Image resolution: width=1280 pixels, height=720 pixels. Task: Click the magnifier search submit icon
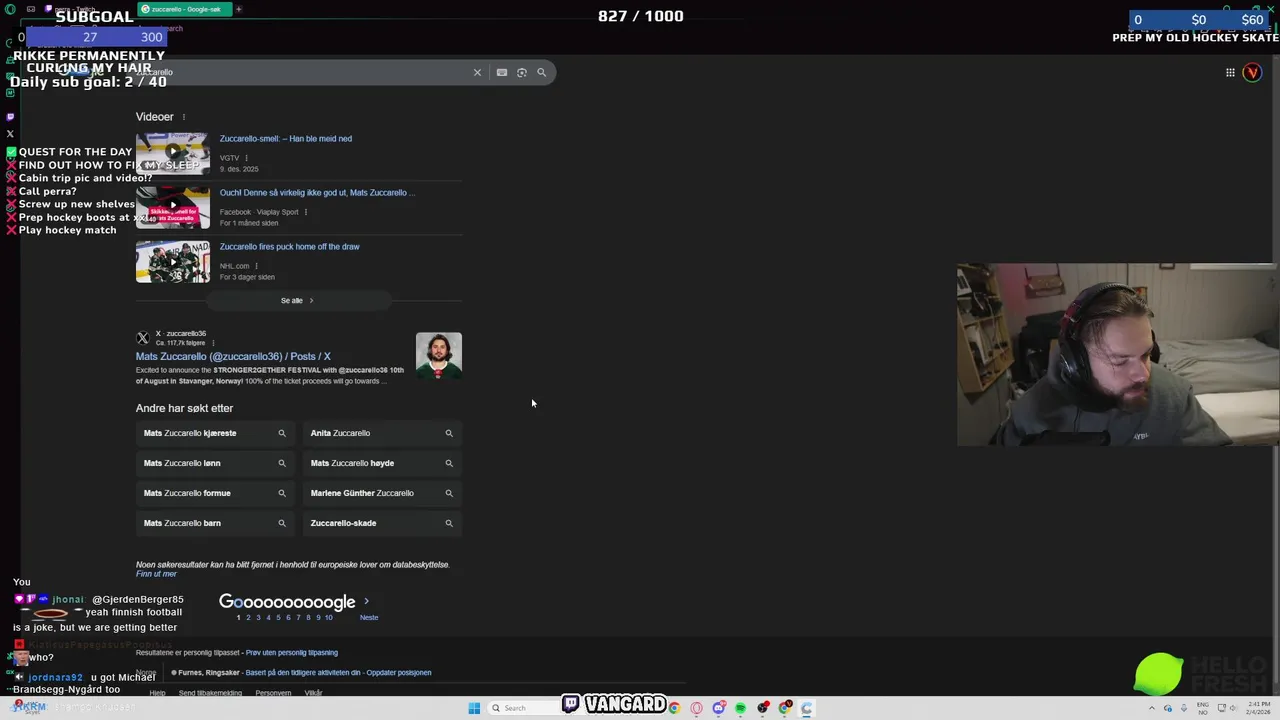(x=542, y=72)
